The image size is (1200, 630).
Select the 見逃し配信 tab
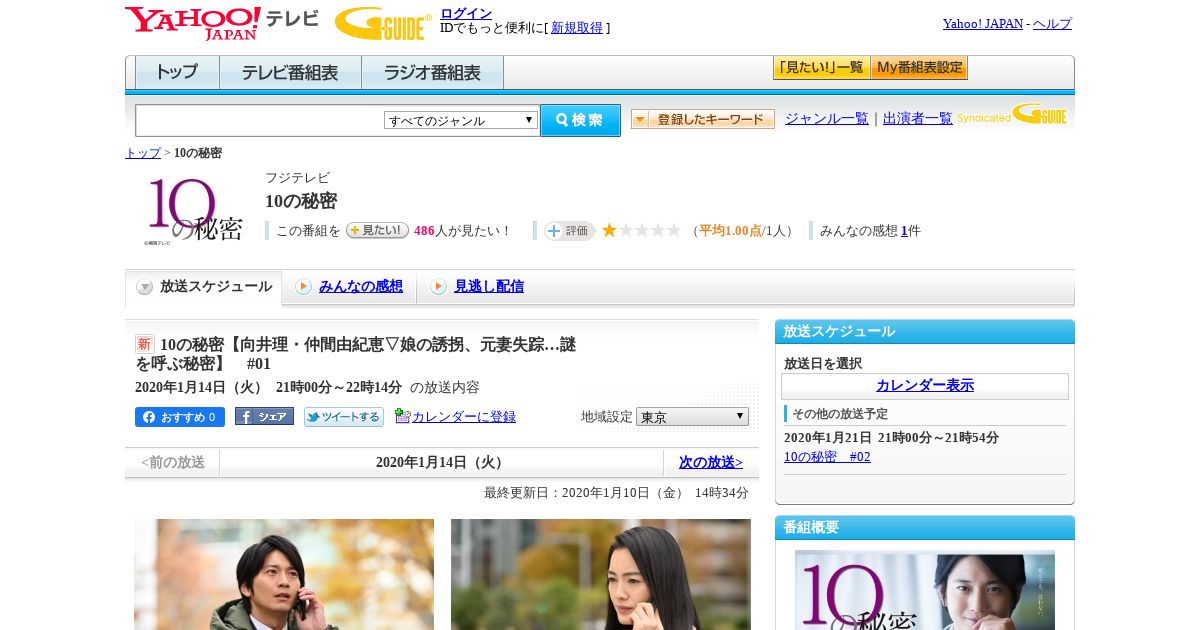click(x=489, y=287)
